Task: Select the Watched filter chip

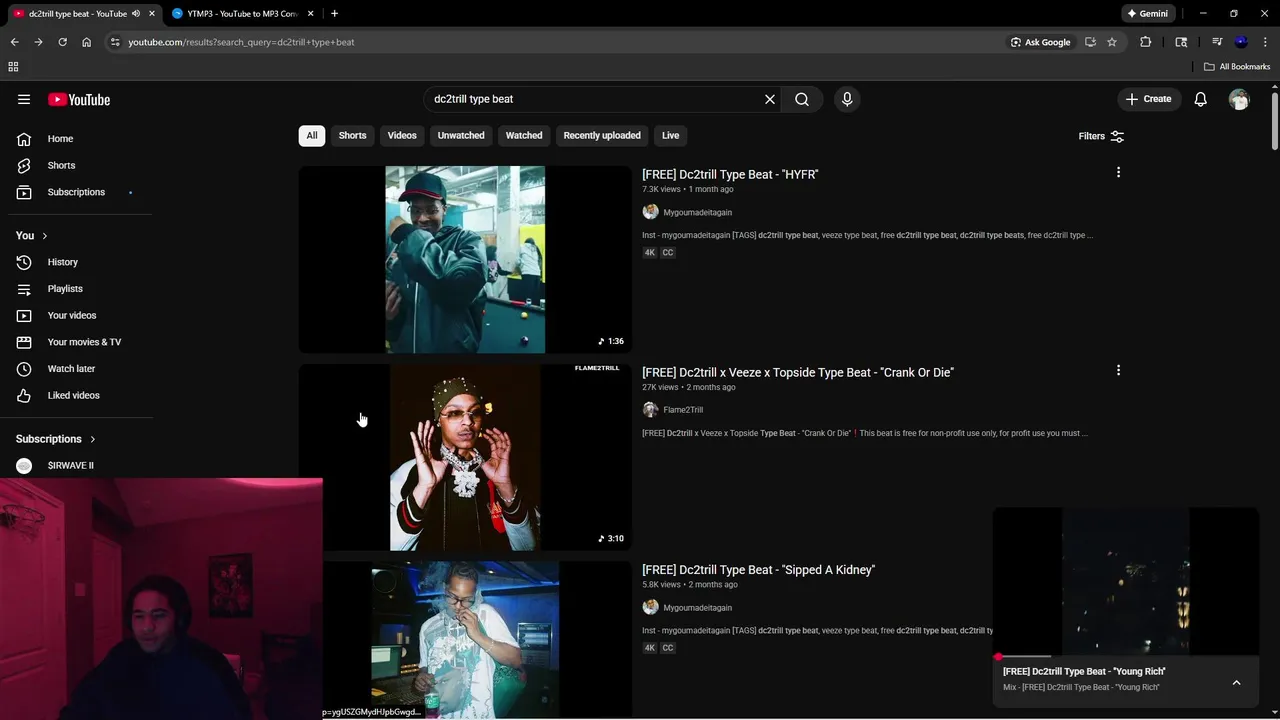Action: 524,136
